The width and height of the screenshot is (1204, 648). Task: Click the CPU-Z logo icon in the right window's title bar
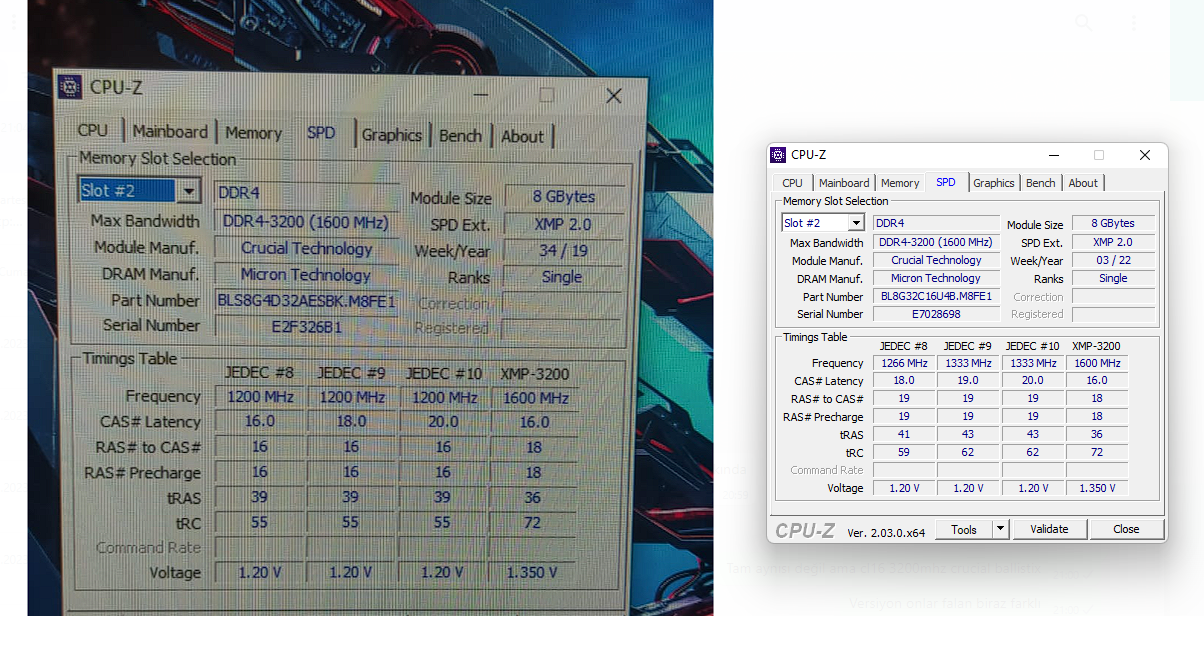pos(778,155)
